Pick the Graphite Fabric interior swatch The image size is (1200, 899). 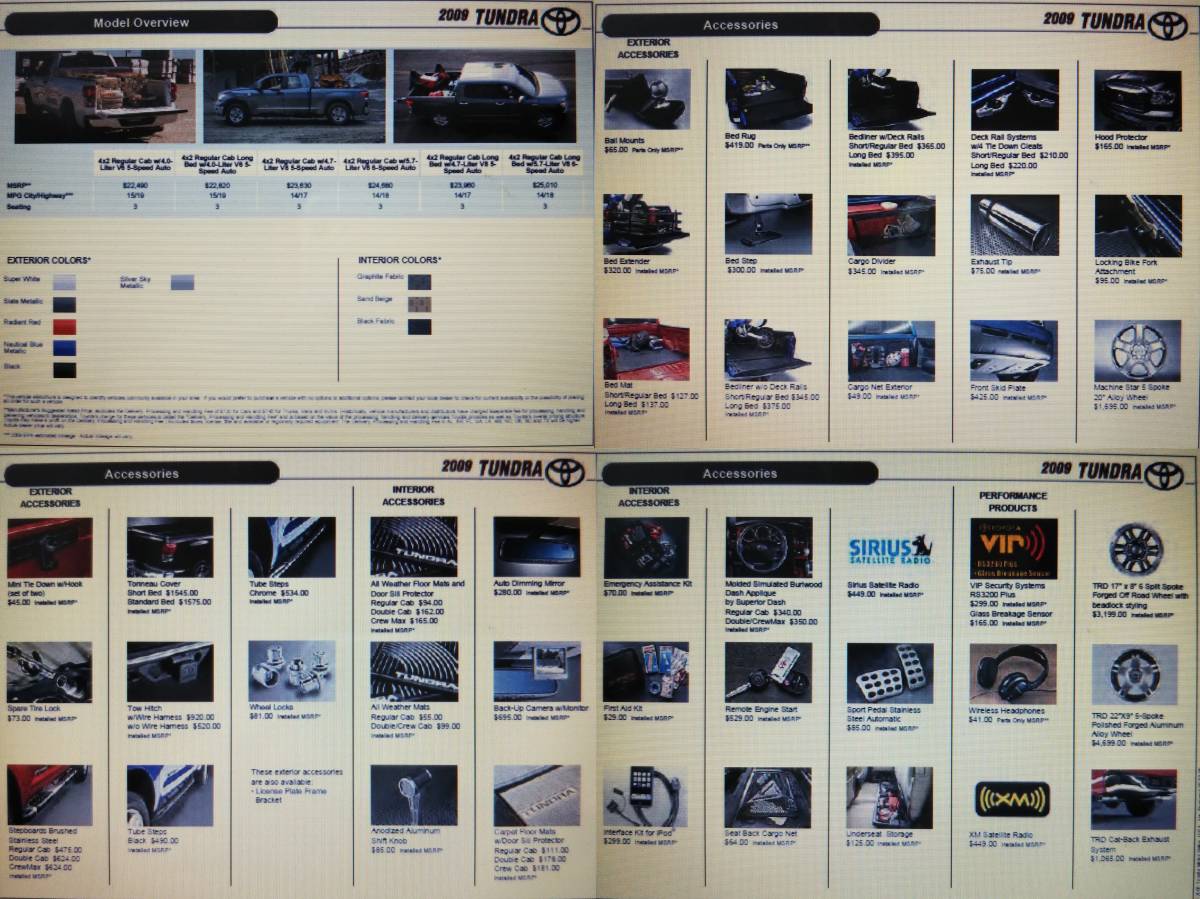419,282
